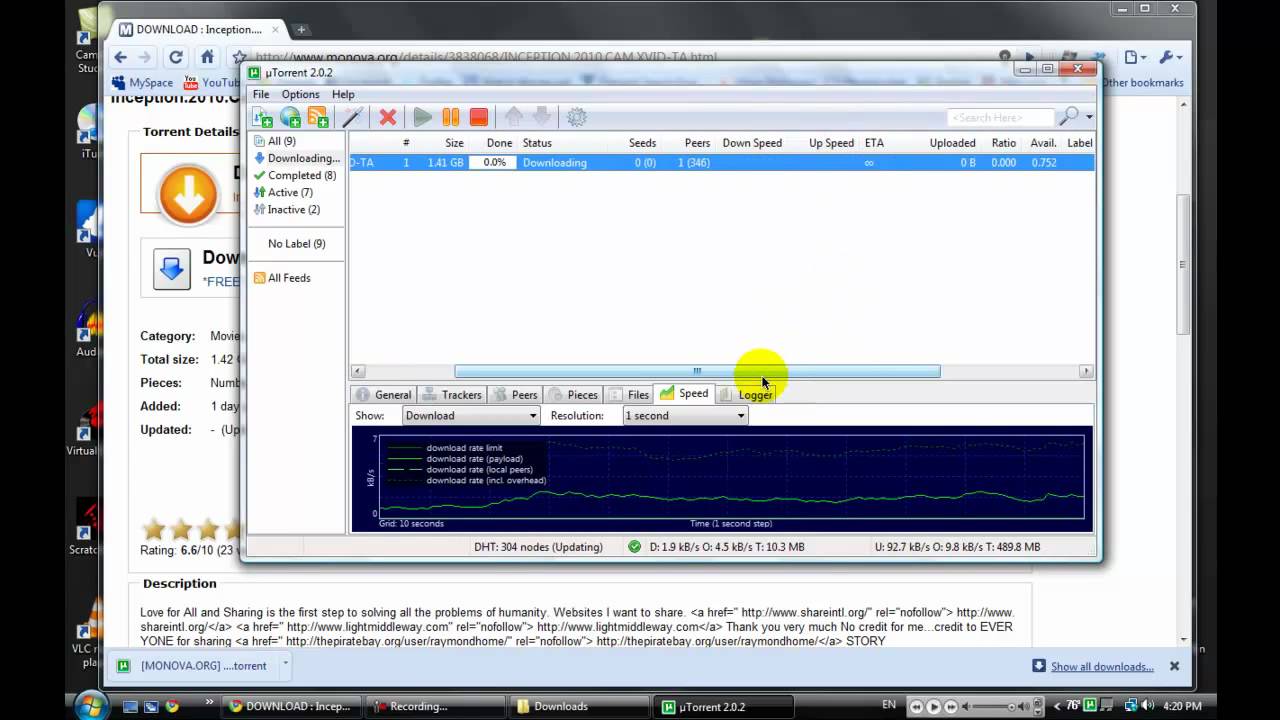Click the bookmark star in browser address bar
Screen dimensions: 1280x720
pos(239,57)
